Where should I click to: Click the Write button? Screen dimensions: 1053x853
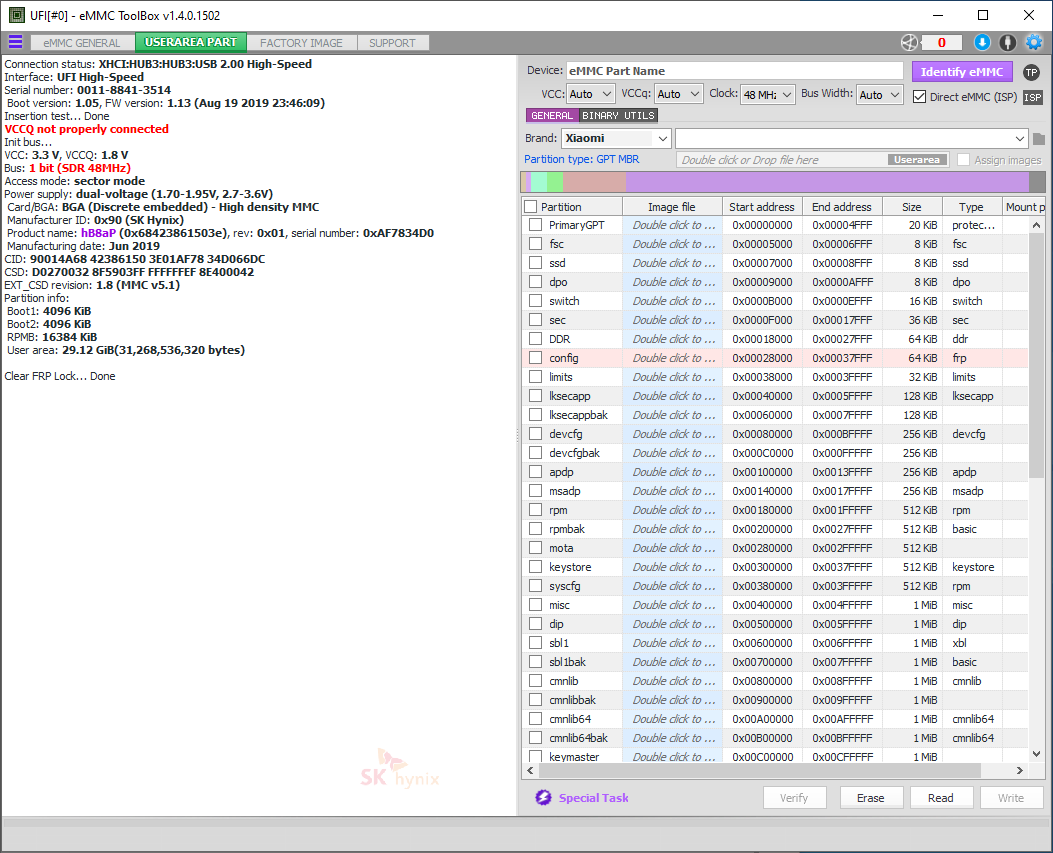click(1011, 798)
